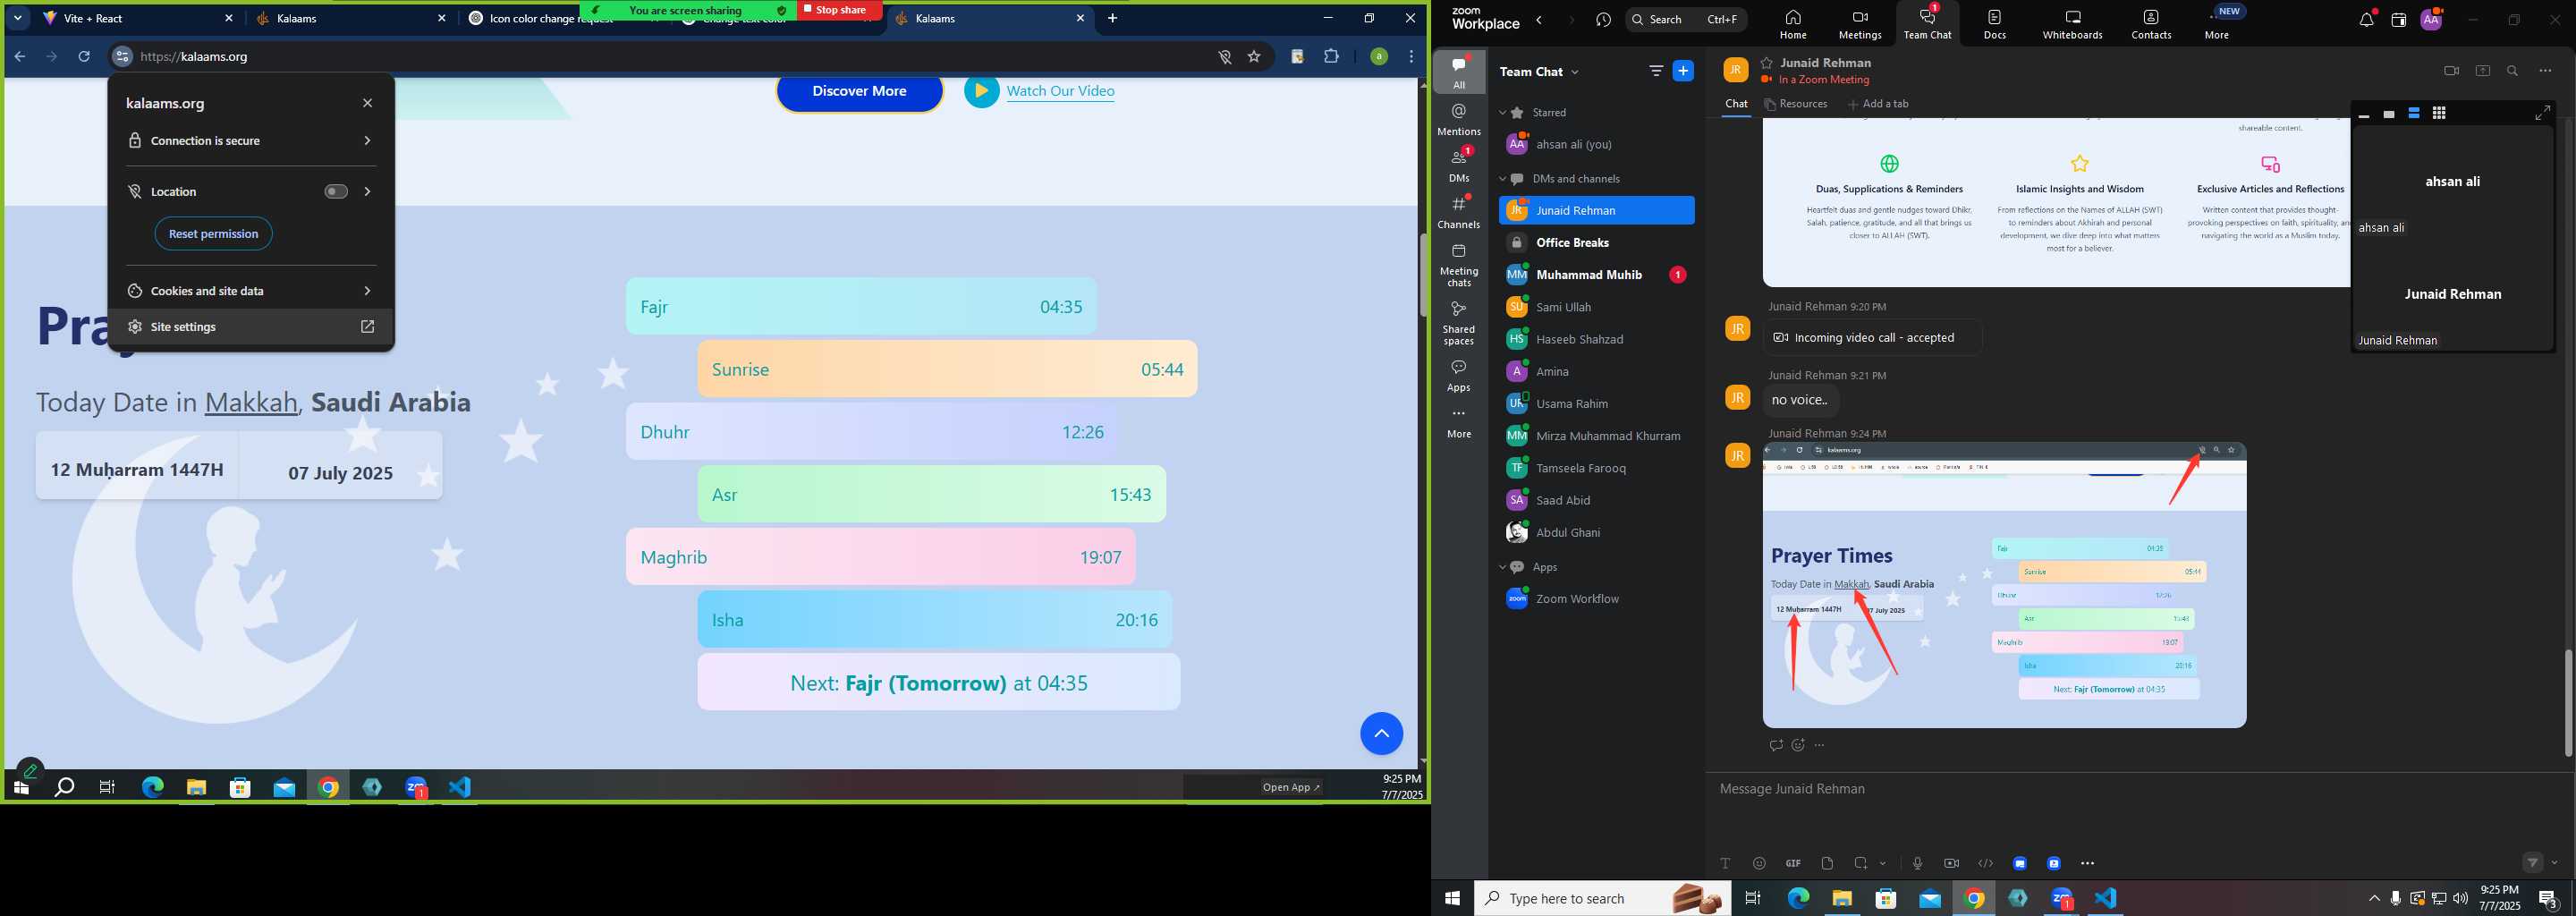Open Zoom Whiteboards tab
This screenshot has width=2576, height=916.
2072,24
